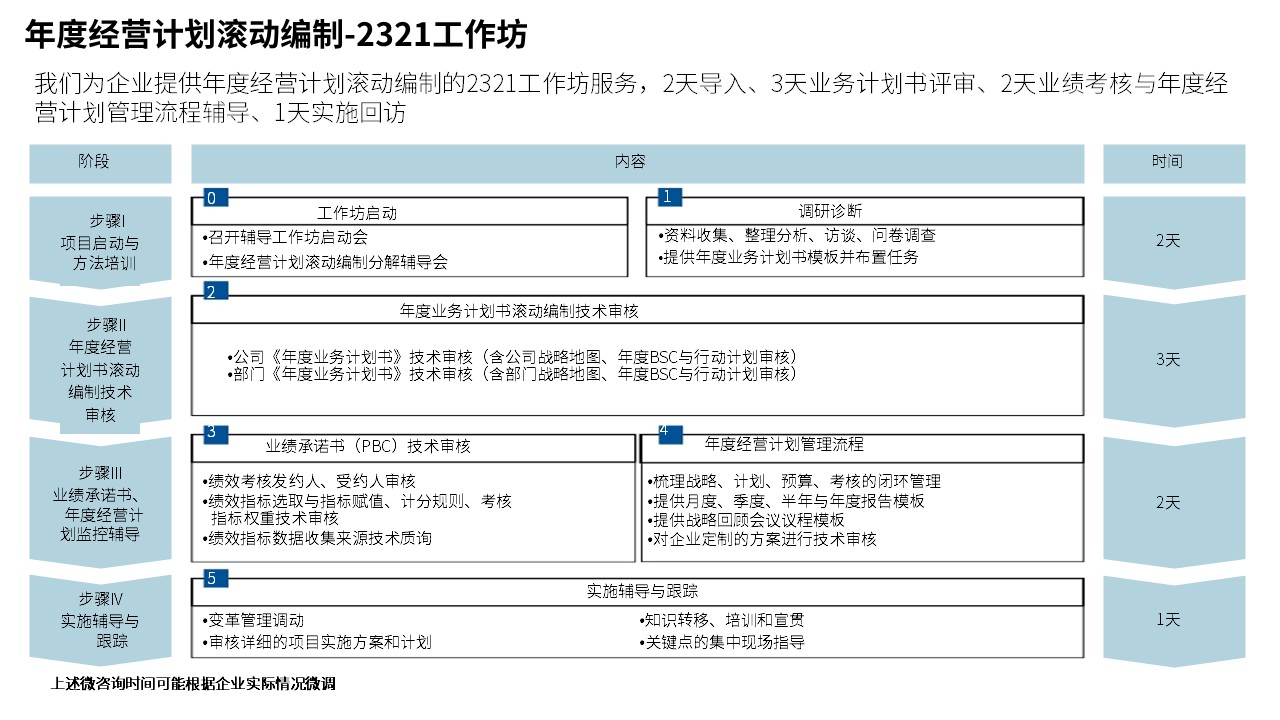The height and width of the screenshot is (720, 1280).
Task: Click bullet 年度经营计划滚动编制分解辅导会
Action: [324, 263]
